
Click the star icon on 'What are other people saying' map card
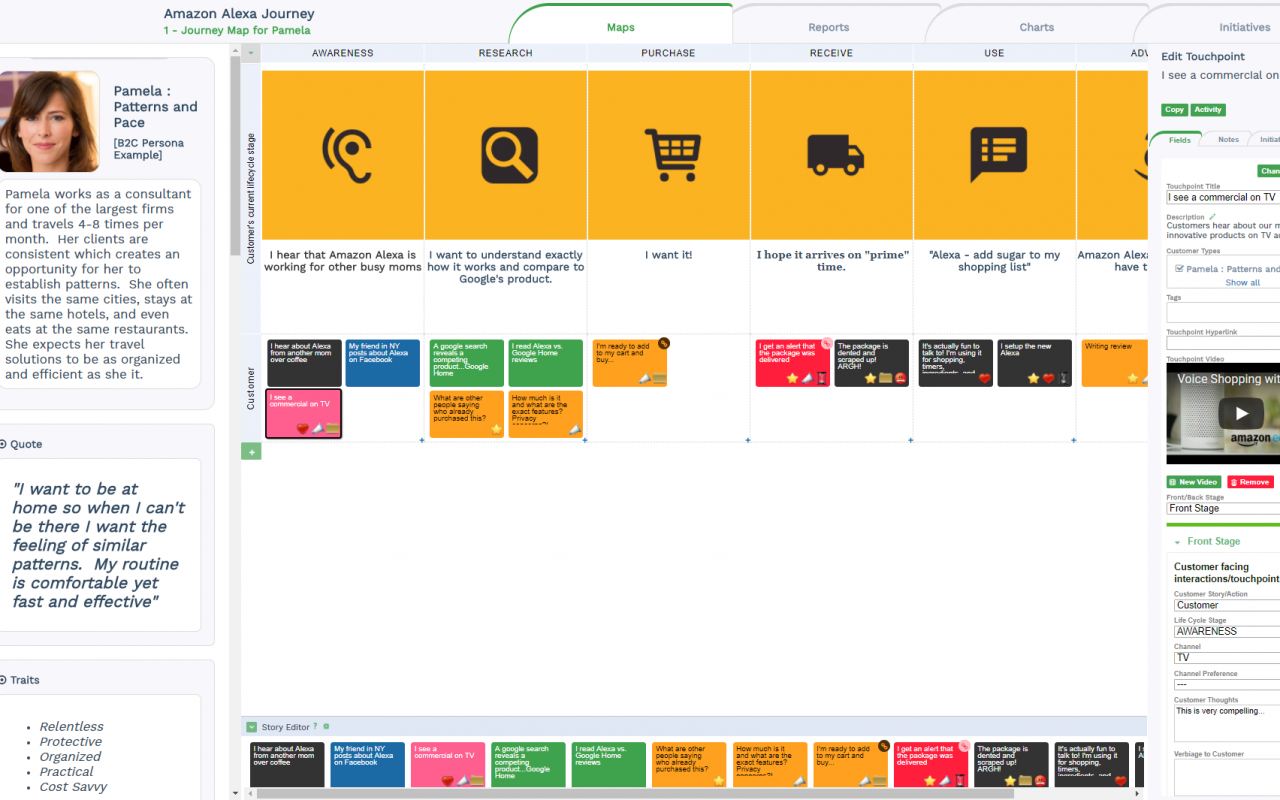(x=496, y=429)
